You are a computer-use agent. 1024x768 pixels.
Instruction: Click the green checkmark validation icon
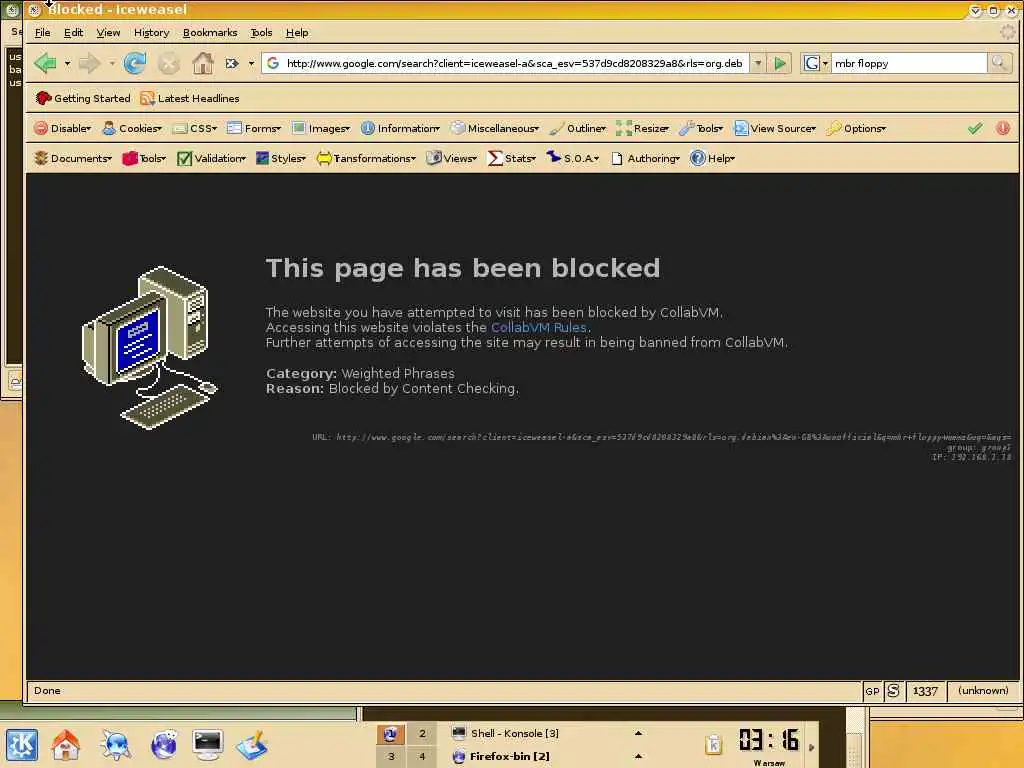pyautogui.click(x=975, y=129)
